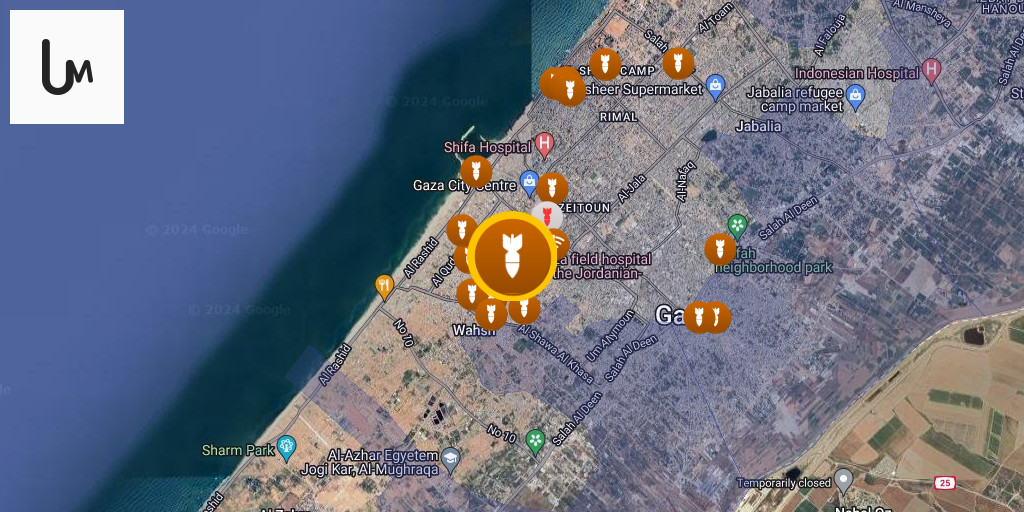Click the Indonesian Hospital marker icon
This screenshot has width=1024, height=512.
pos(932,71)
